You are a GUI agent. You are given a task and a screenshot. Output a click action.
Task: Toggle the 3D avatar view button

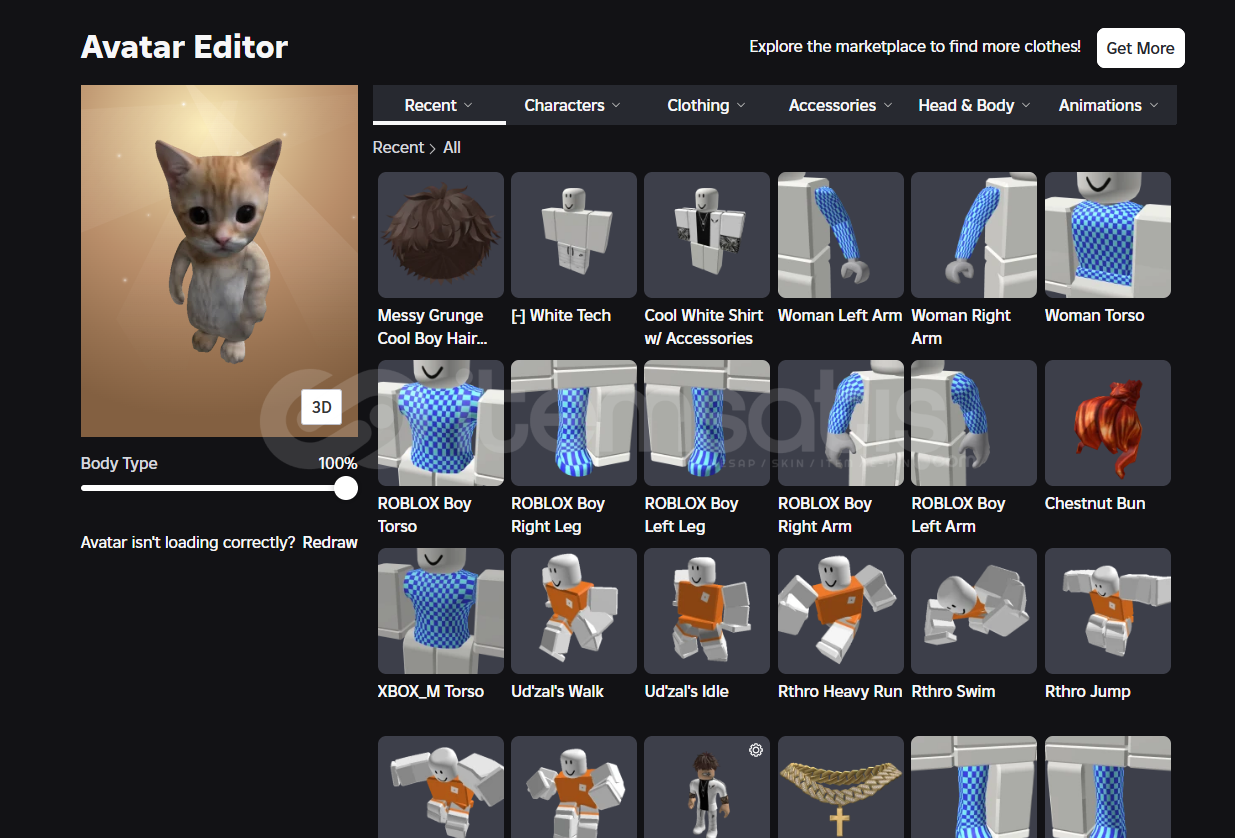322,407
